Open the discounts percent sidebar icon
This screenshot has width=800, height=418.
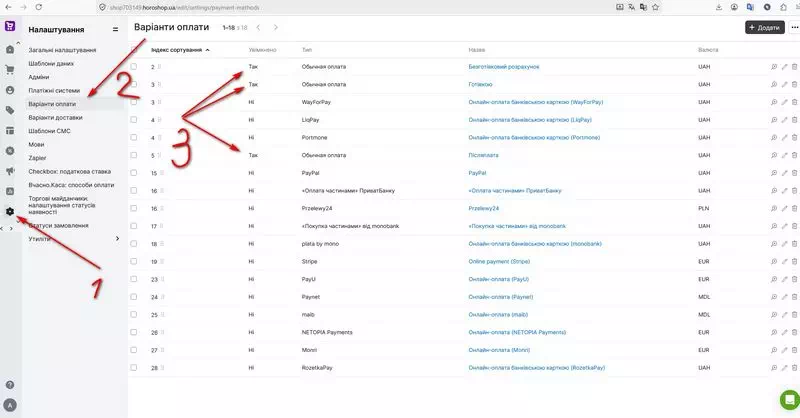tap(10, 151)
